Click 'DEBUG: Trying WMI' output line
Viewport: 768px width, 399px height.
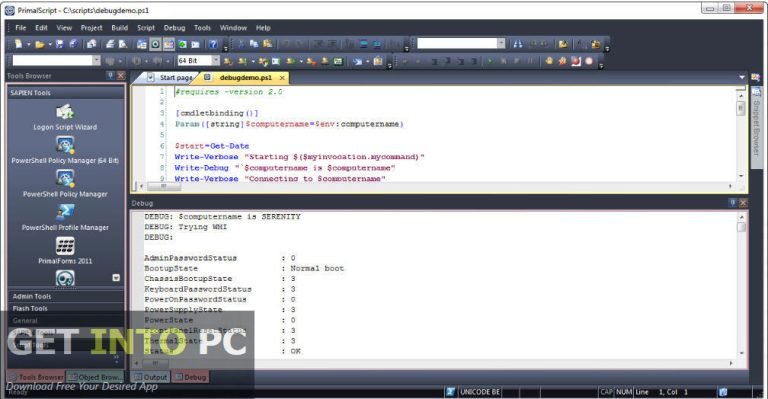[x=186, y=227]
